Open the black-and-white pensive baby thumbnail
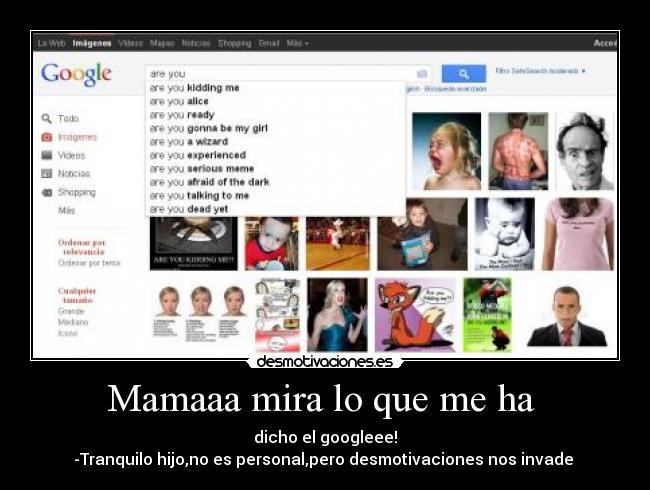 tap(504, 234)
